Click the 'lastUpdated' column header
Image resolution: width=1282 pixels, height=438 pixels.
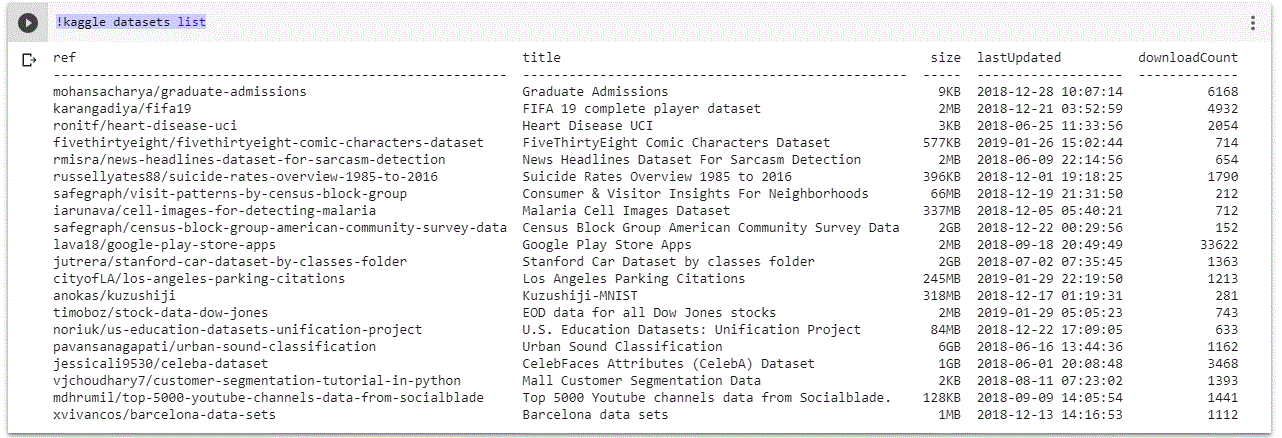point(1019,58)
